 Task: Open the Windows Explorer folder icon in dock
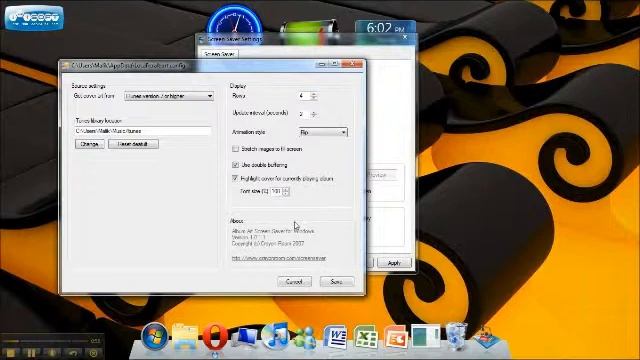pyautogui.click(x=185, y=337)
